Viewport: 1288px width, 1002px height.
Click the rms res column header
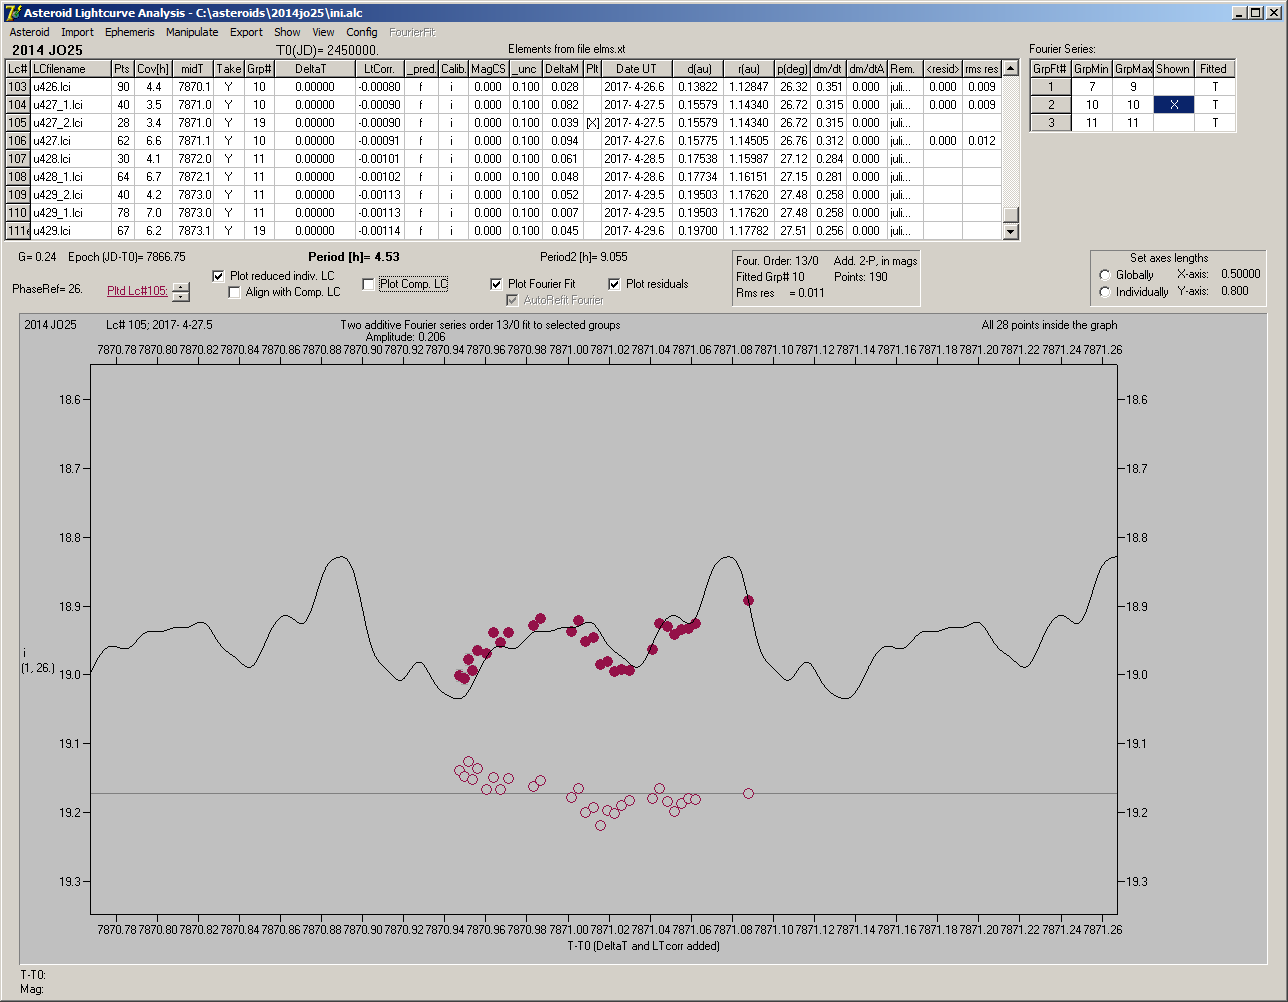click(982, 69)
